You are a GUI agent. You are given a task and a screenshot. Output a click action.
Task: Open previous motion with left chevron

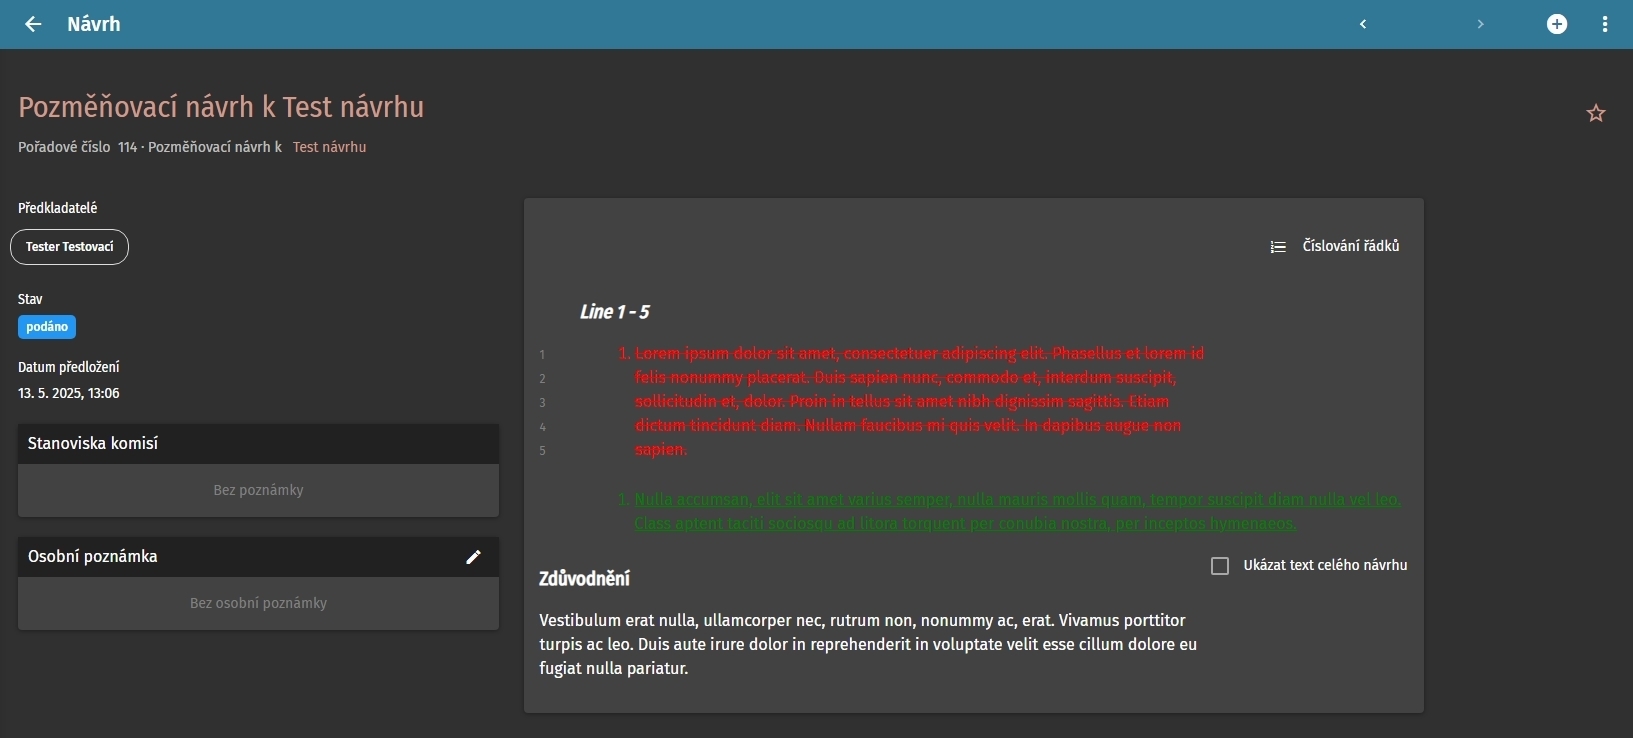click(x=1363, y=24)
